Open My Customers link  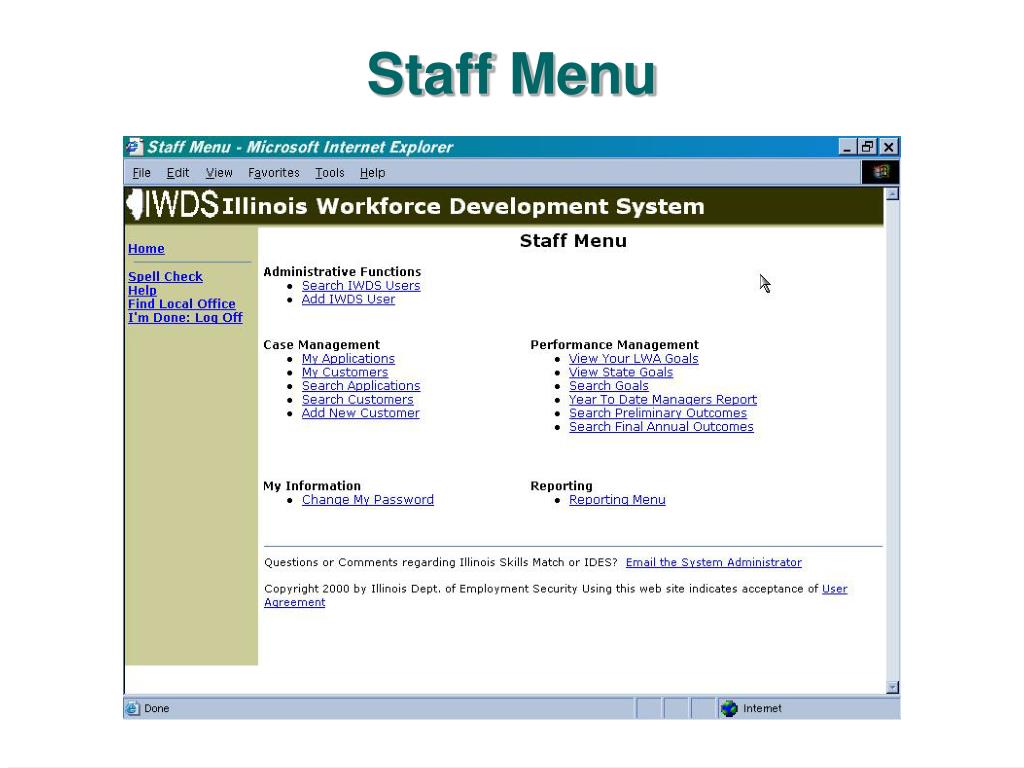pyautogui.click(x=345, y=372)
